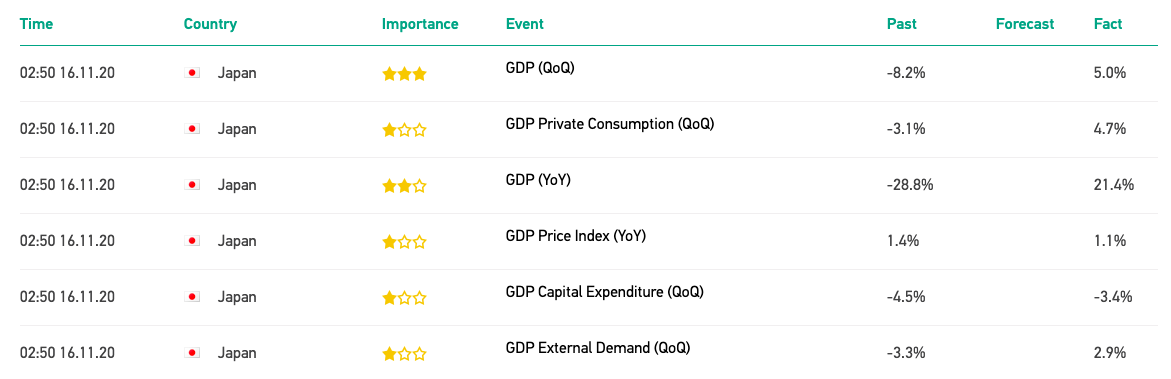1171x379 pixels.
Task: Click the Past column header
Action: pos(901,24)
